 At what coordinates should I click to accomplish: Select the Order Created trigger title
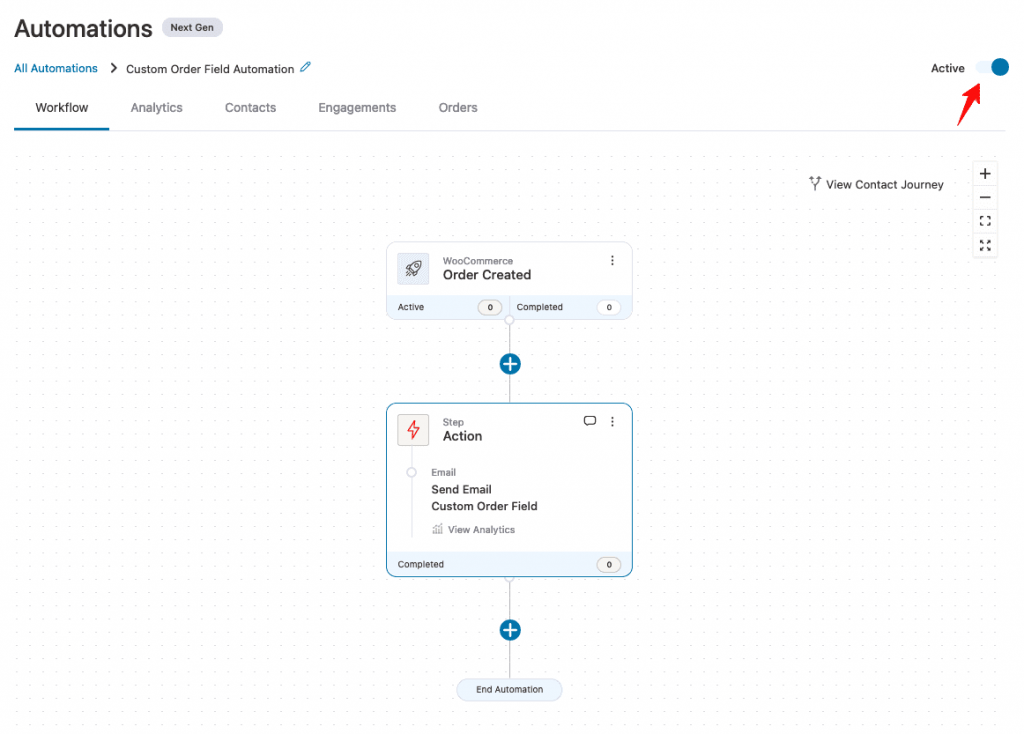click(x=487, y=275)
